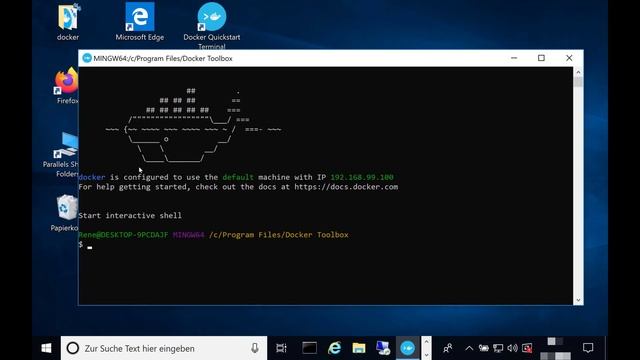Click the Rene@DESKTOP-9PCDAJF prompt text
Image resolution: width=640 pixels, height=360 pixels.
pos(123,235)
